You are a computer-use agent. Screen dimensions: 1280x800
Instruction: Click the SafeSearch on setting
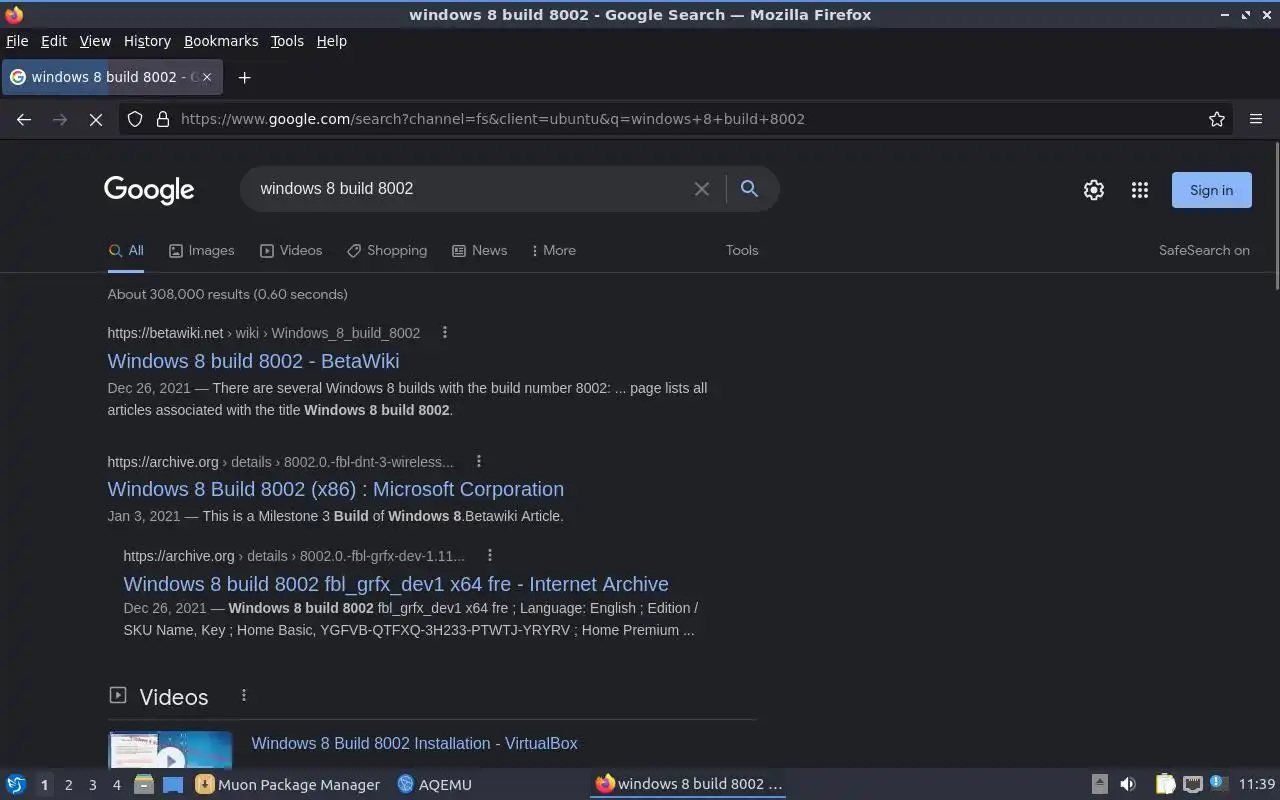coord(1204,250)
